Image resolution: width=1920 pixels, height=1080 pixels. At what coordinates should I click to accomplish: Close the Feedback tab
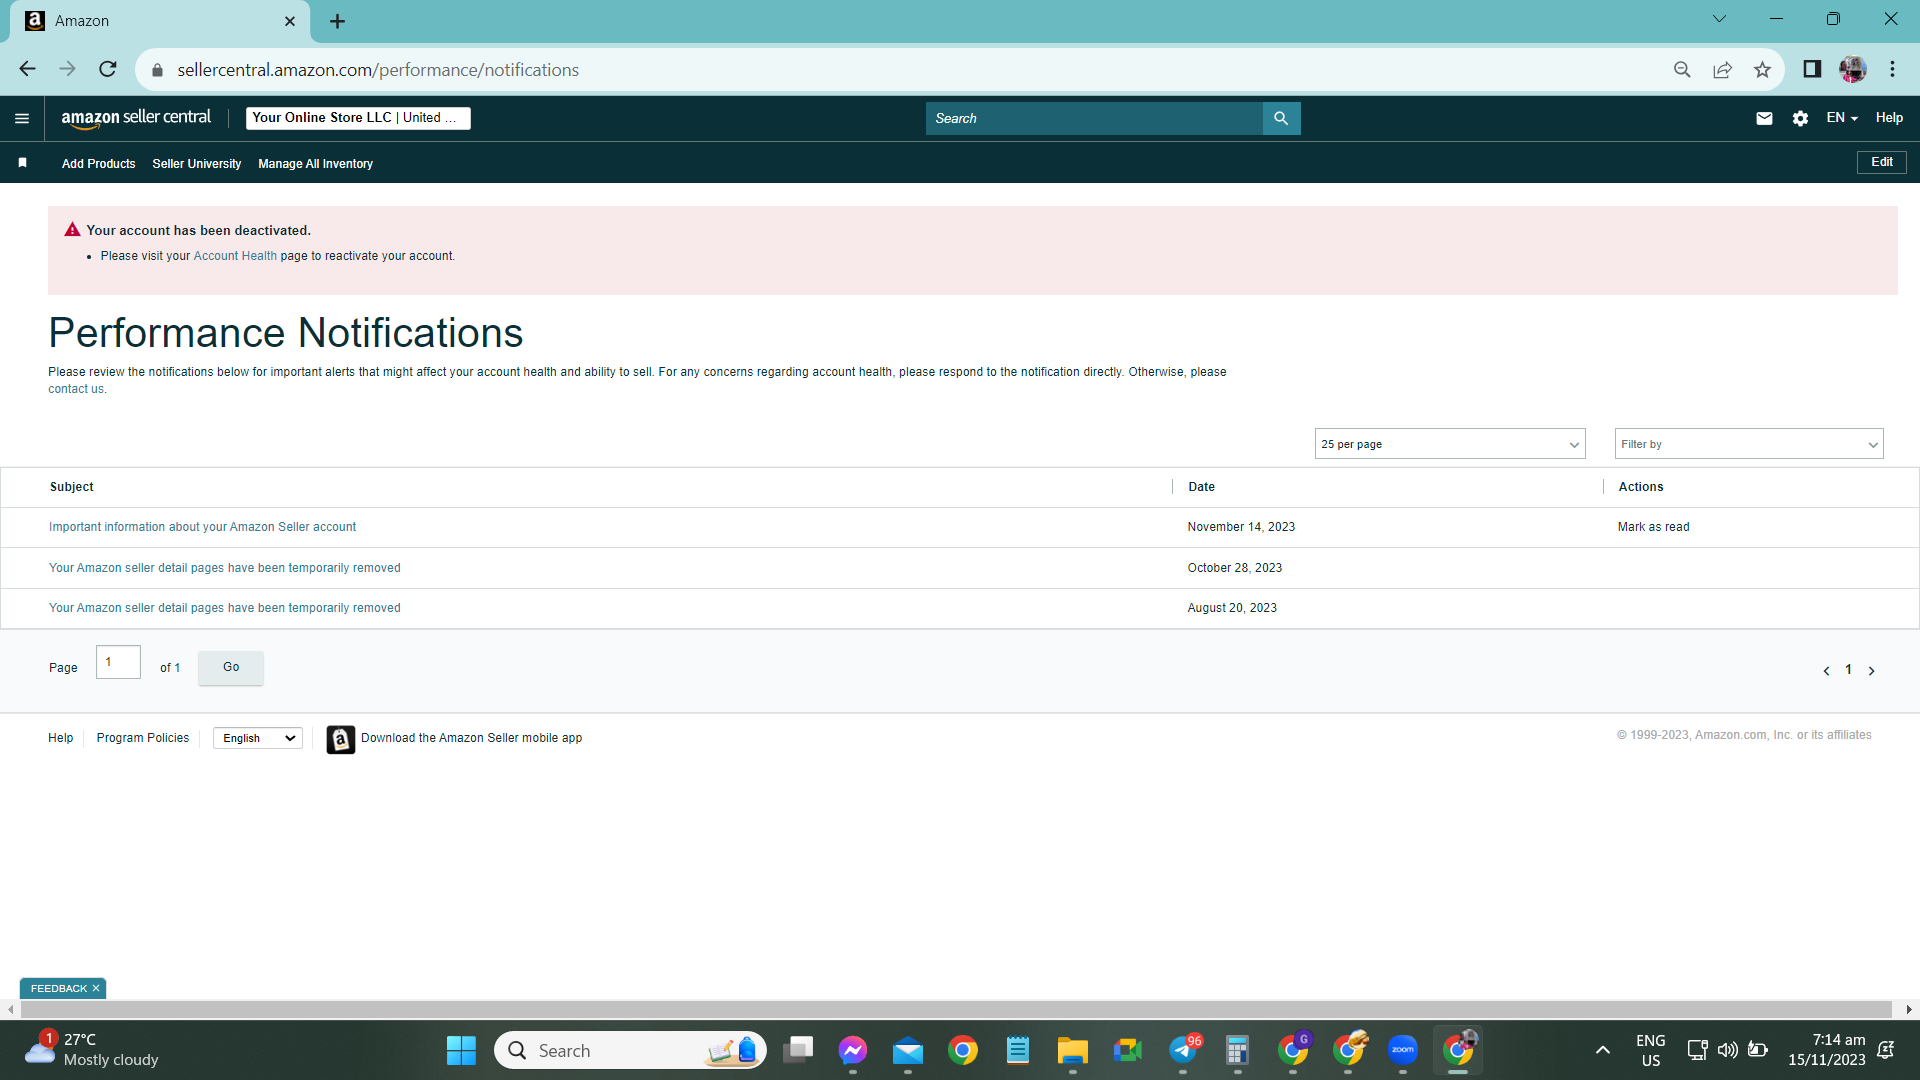coord(96,988)
